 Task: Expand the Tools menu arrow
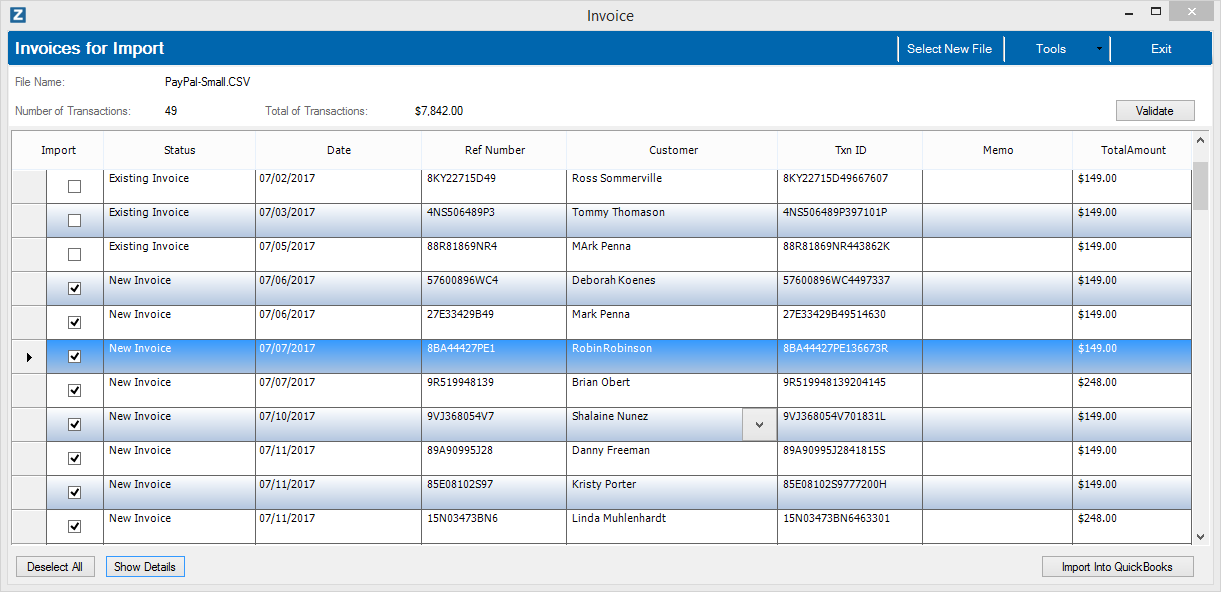click(x=1099, y=49)
